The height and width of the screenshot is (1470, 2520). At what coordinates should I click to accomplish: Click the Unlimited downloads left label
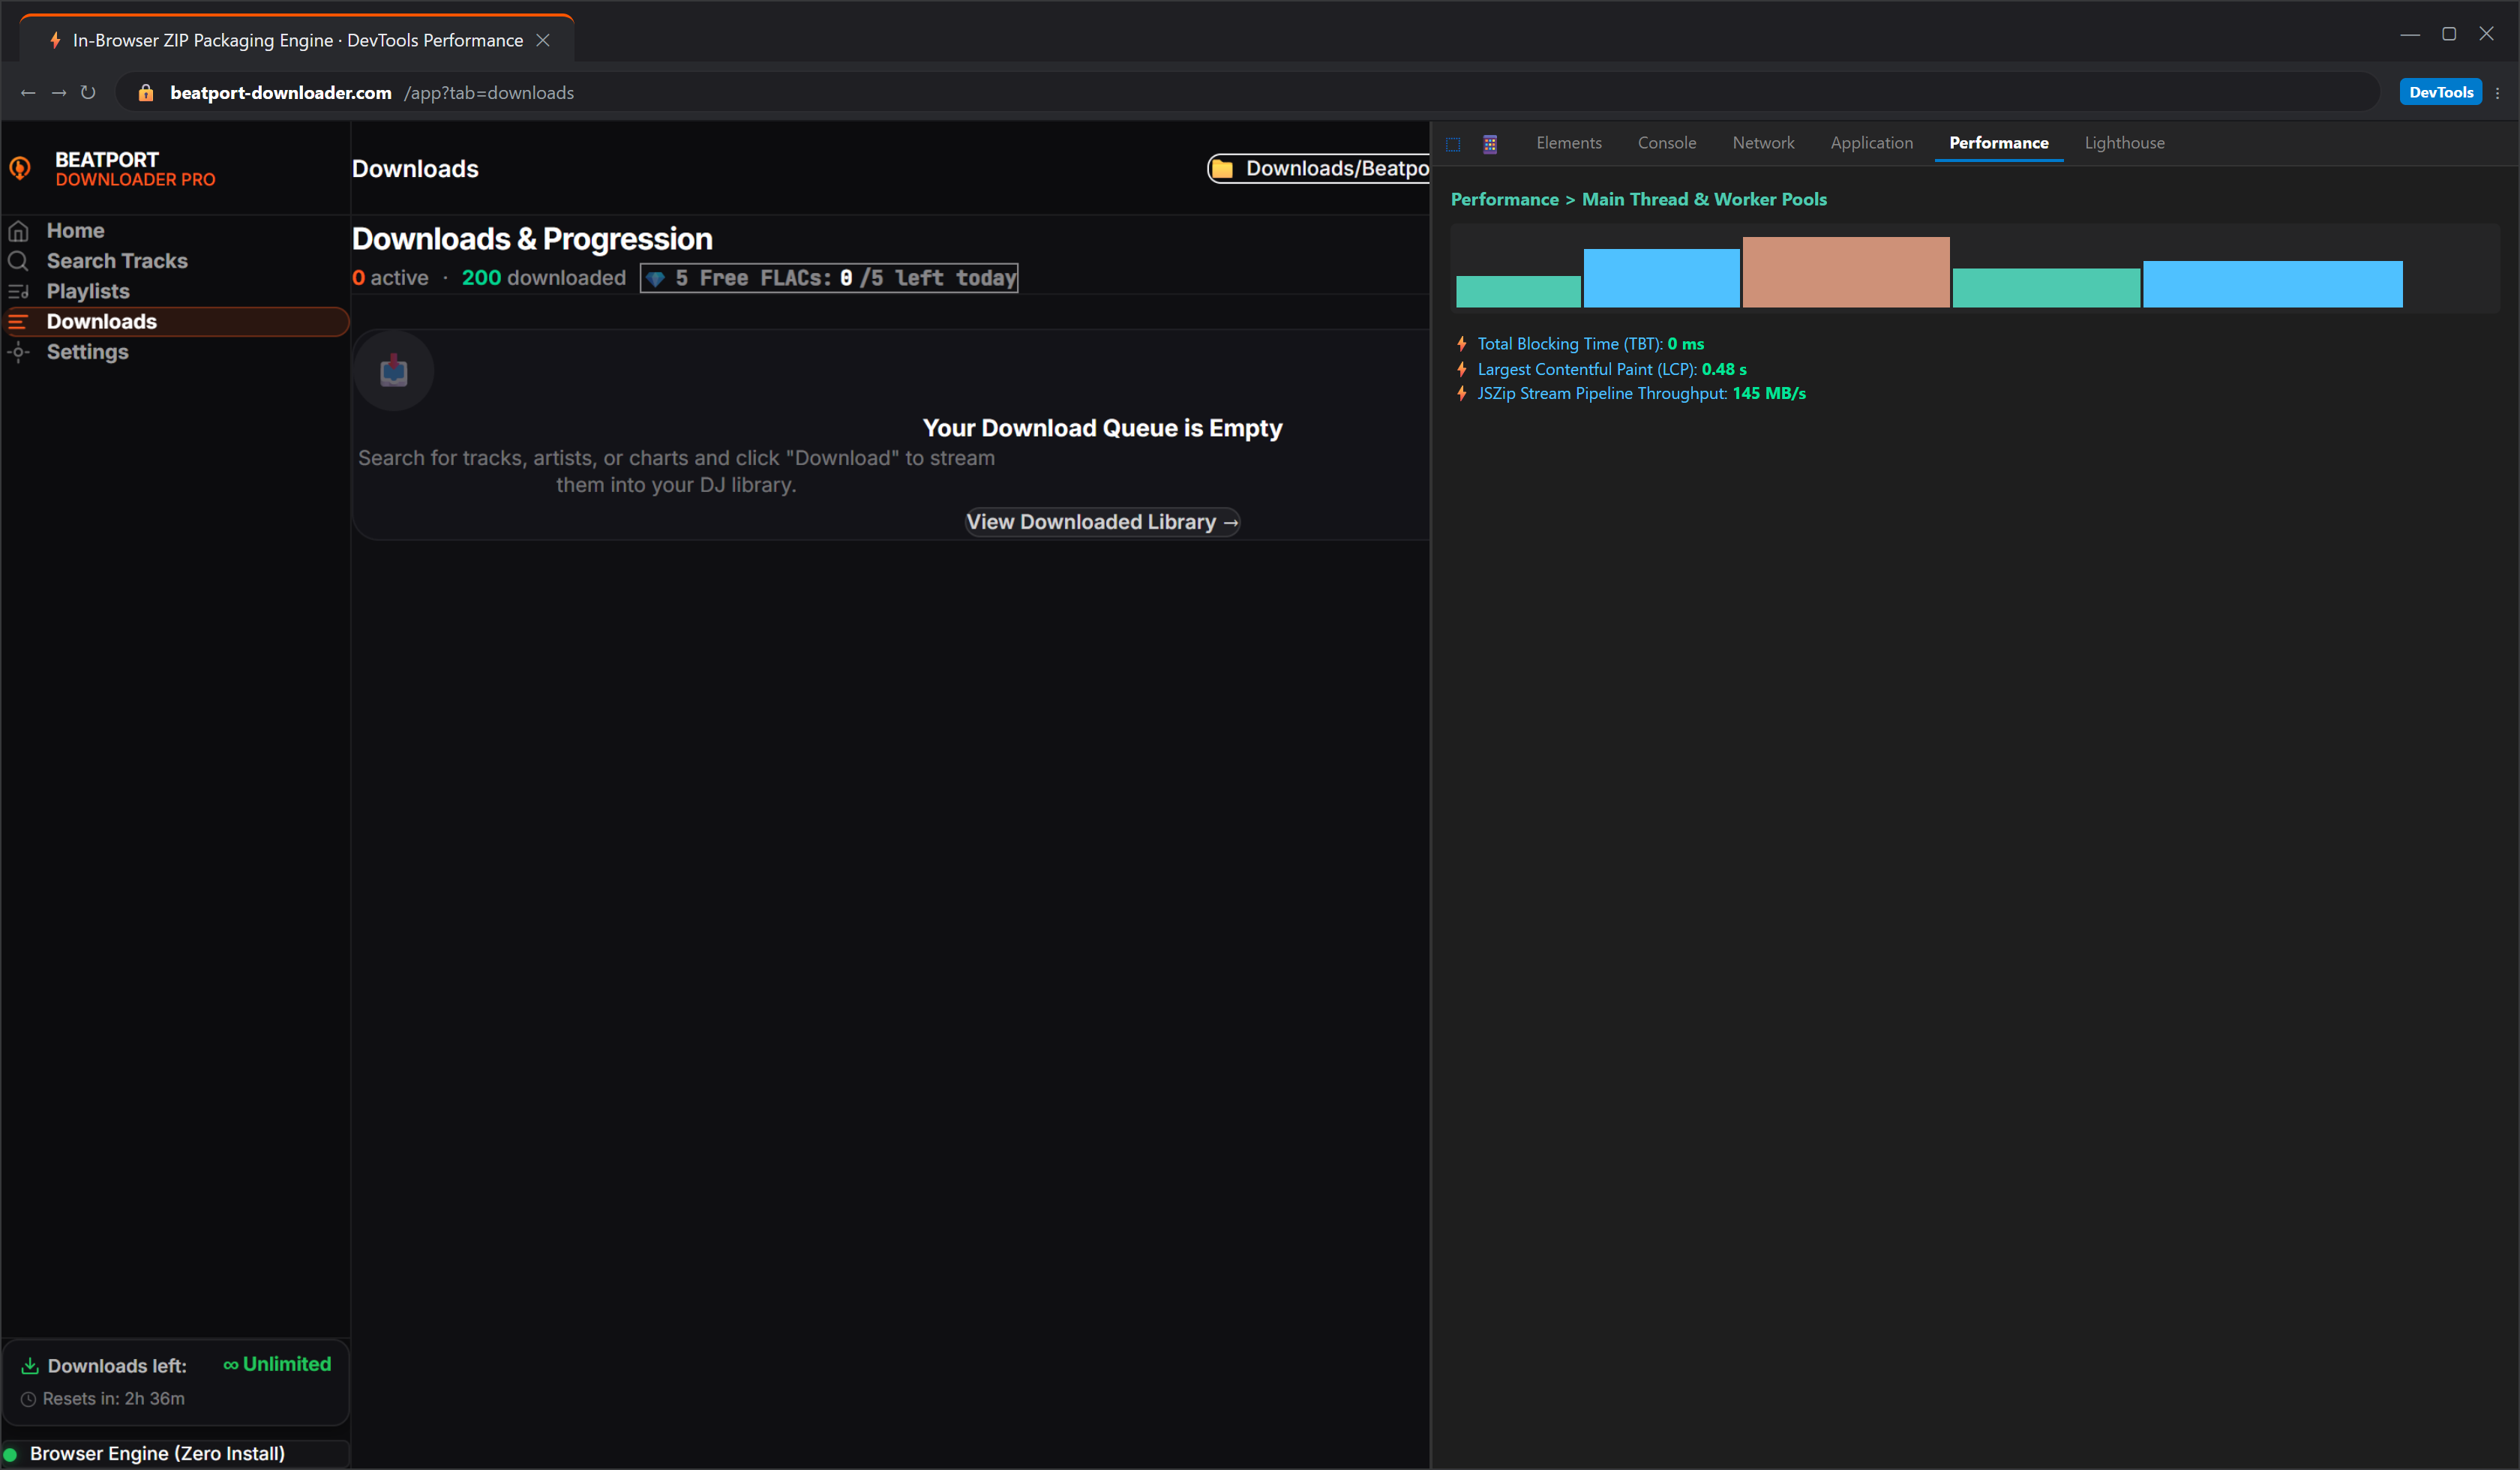[x=277, y=1365]
